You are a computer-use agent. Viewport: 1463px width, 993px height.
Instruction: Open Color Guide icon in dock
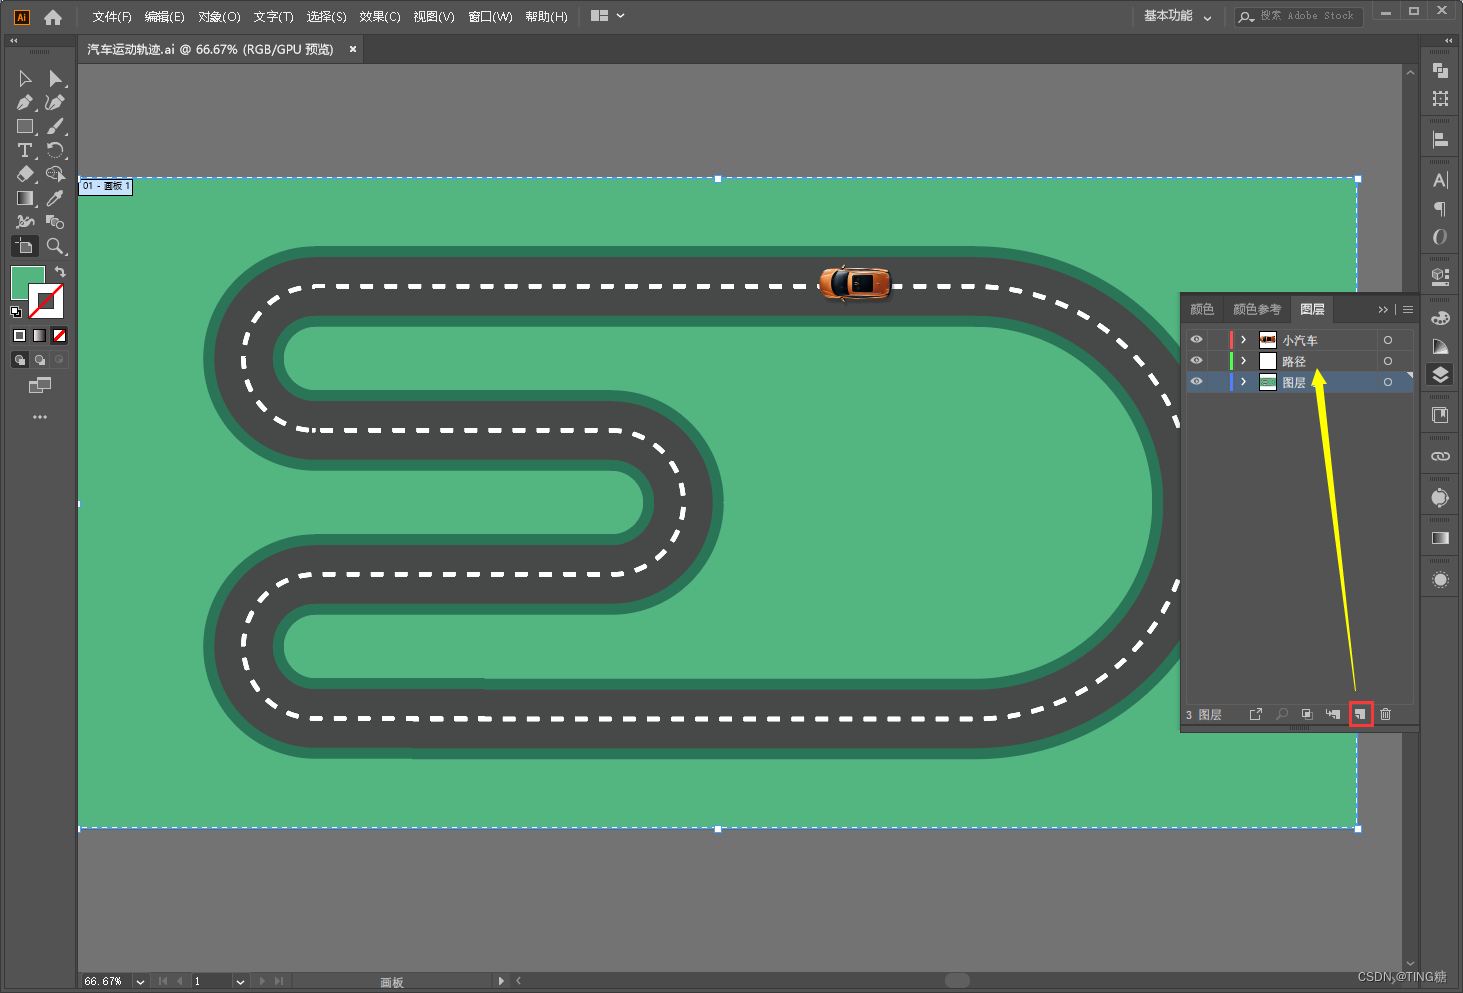(1440, 346)
